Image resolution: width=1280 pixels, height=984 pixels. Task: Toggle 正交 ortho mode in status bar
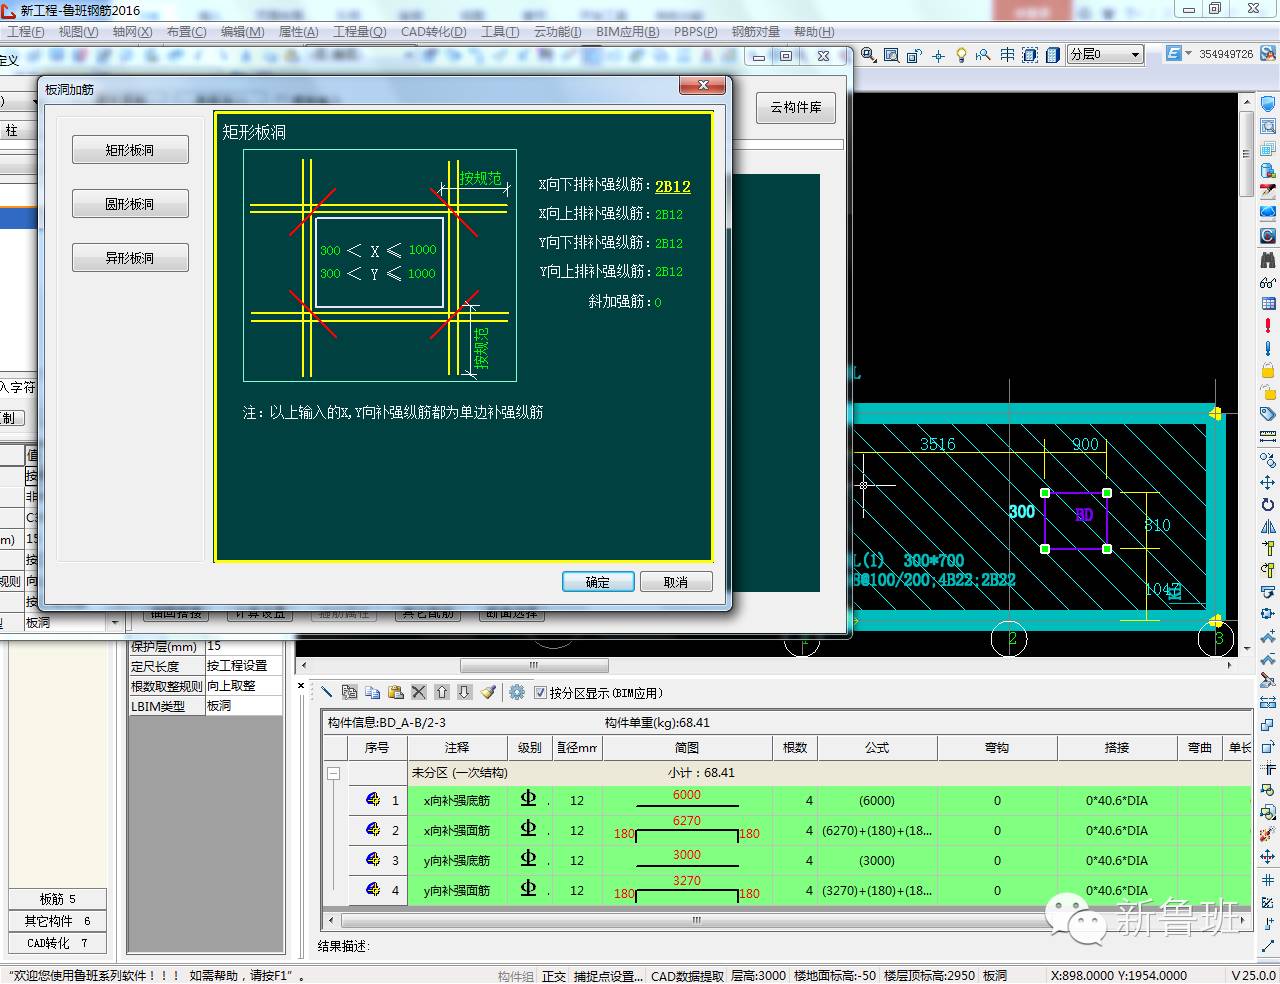click(554, 976)
